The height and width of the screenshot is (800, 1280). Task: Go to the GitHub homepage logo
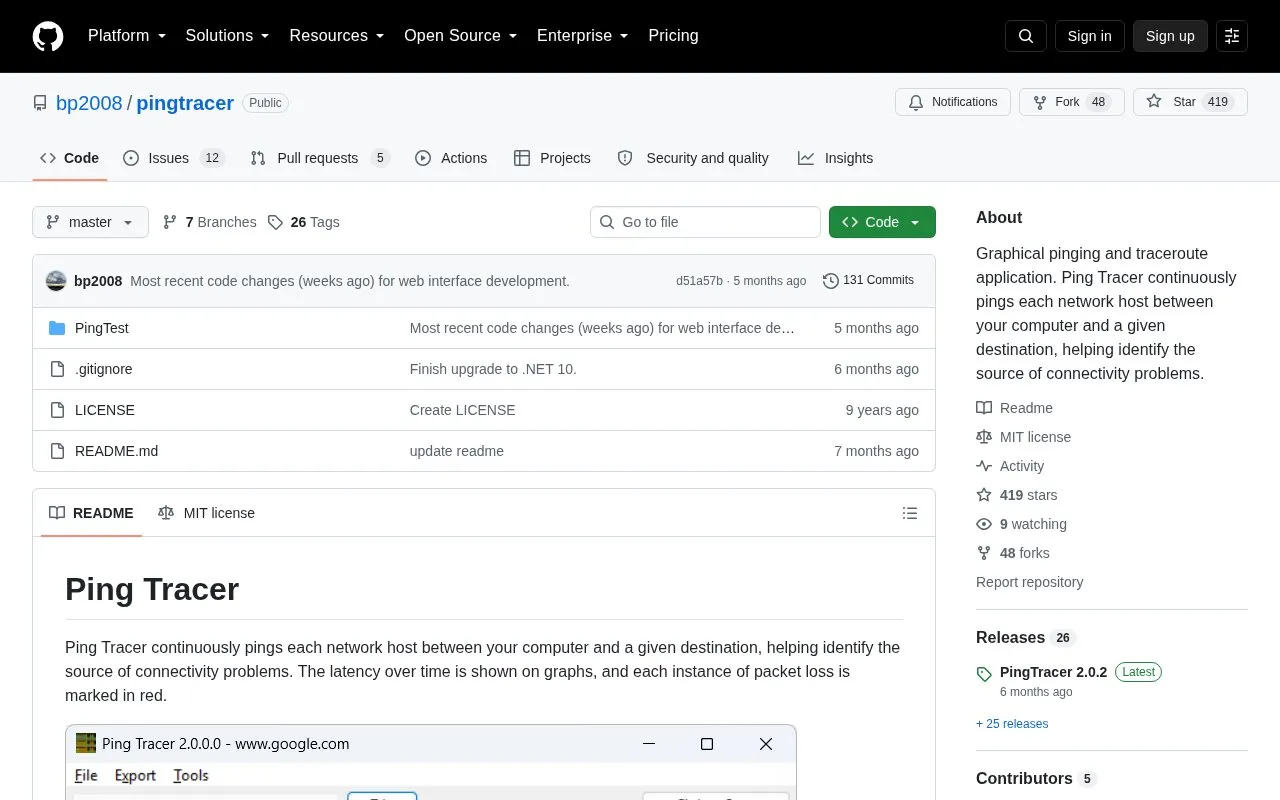click(48, 36)
